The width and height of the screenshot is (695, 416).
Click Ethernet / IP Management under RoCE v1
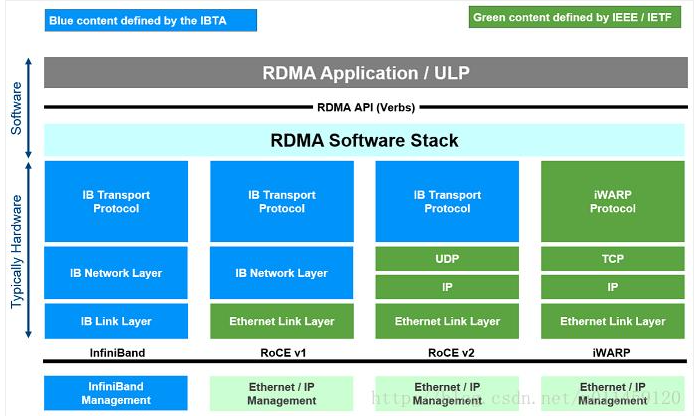click(x=281, y=393)
